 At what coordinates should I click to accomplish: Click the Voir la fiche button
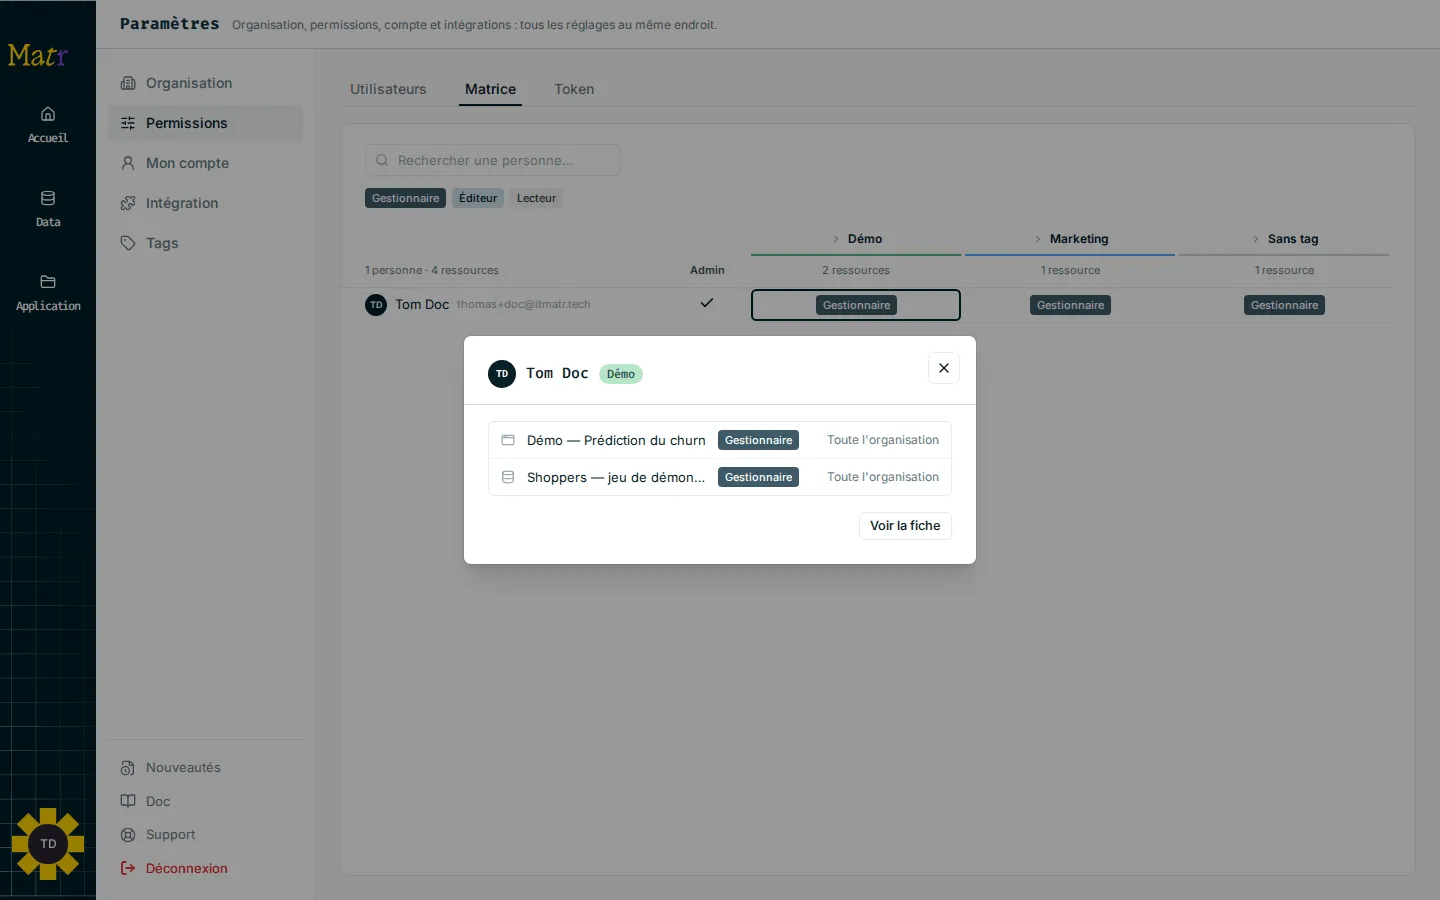click(x=905, y=526)
